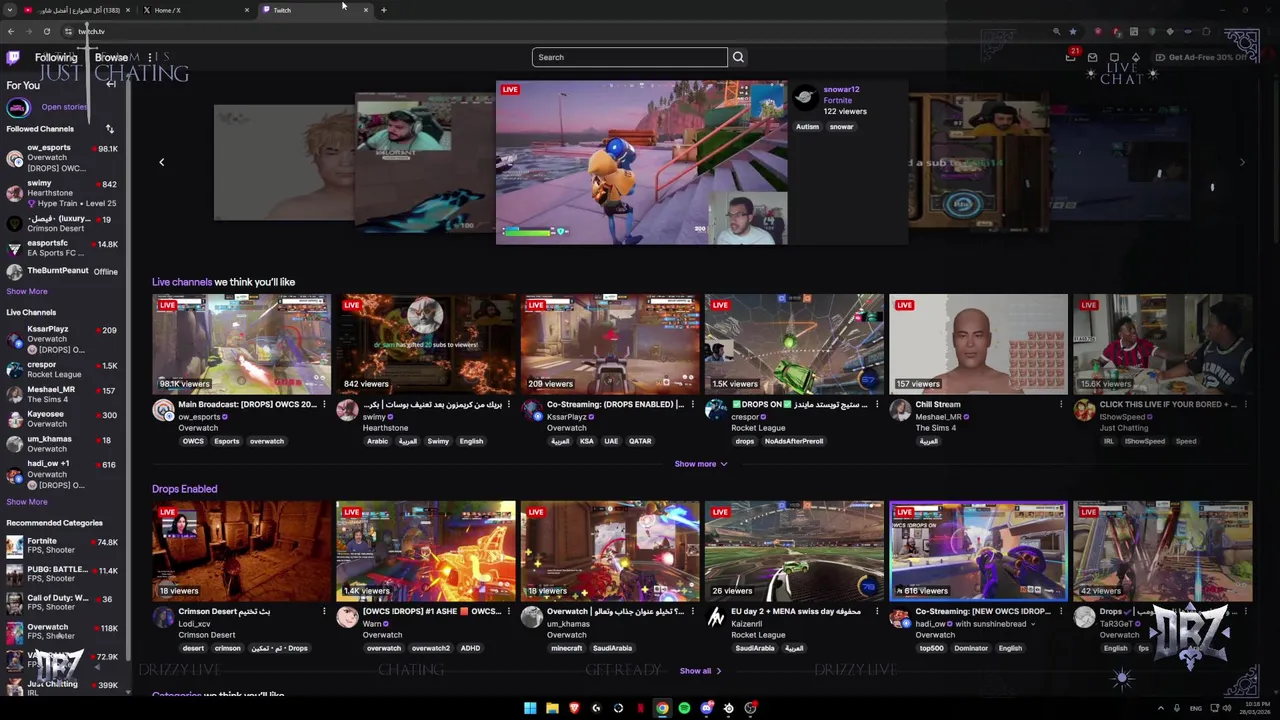
Task: Open Discord from the taskbar
Action: point(706,708)
